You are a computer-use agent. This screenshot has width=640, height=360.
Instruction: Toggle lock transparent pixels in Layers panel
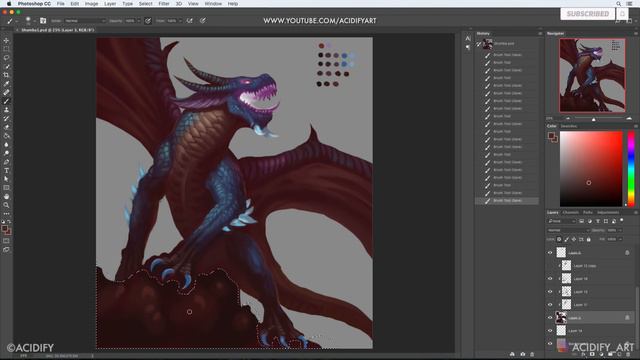pyautogui.click(x=559, y=239)
